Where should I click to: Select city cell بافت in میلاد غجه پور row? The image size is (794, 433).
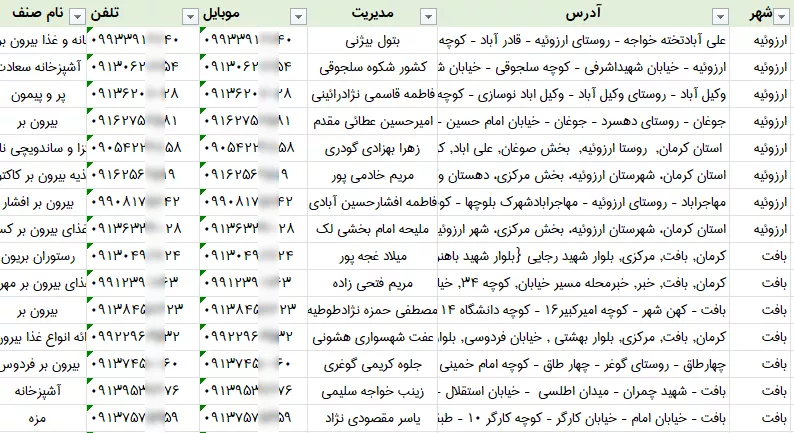tap(762, 256)
